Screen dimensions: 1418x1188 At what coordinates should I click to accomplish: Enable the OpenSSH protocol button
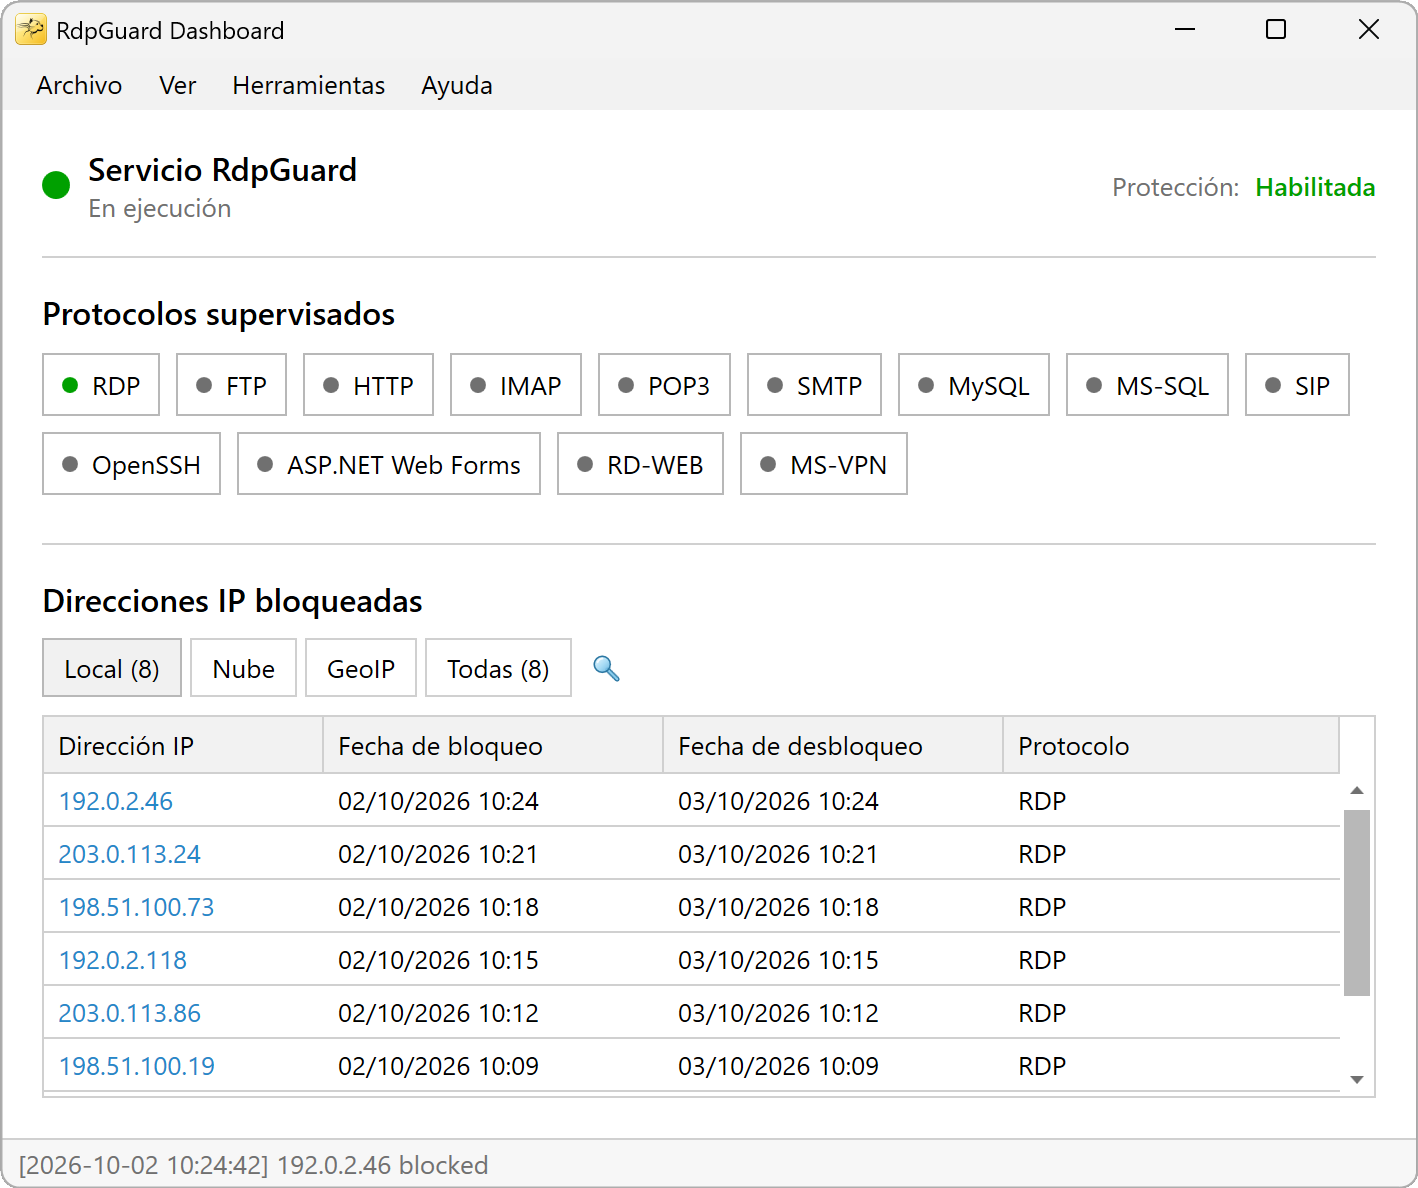point(131,464)
